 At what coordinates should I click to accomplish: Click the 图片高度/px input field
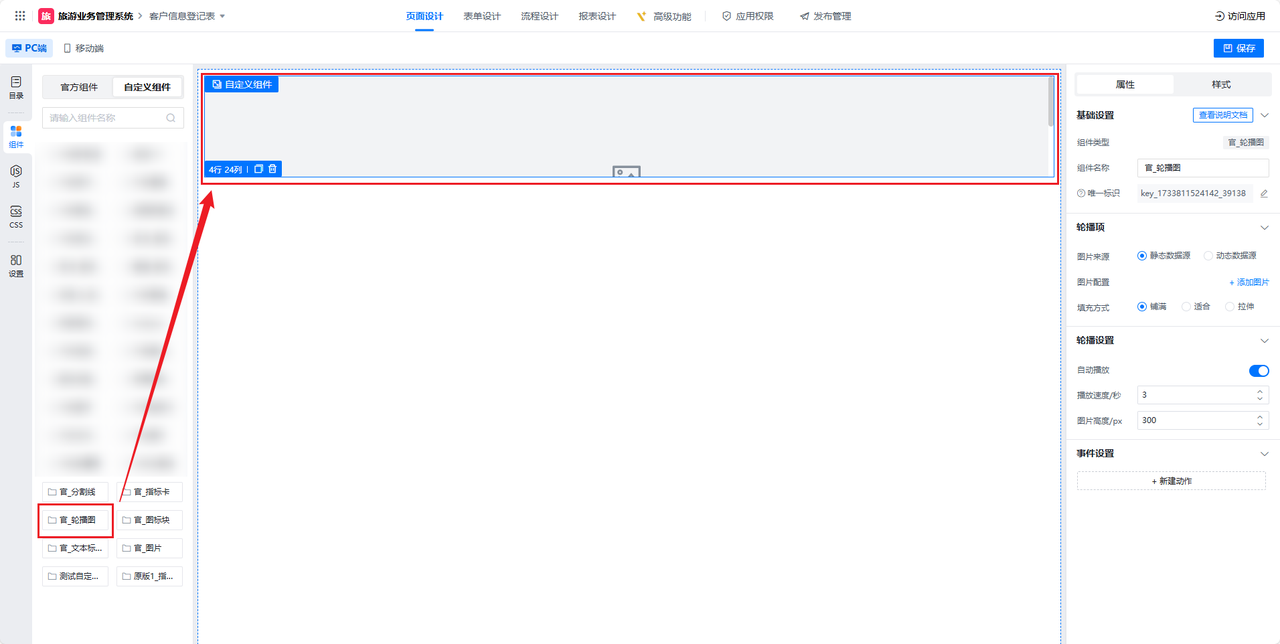1195,420
